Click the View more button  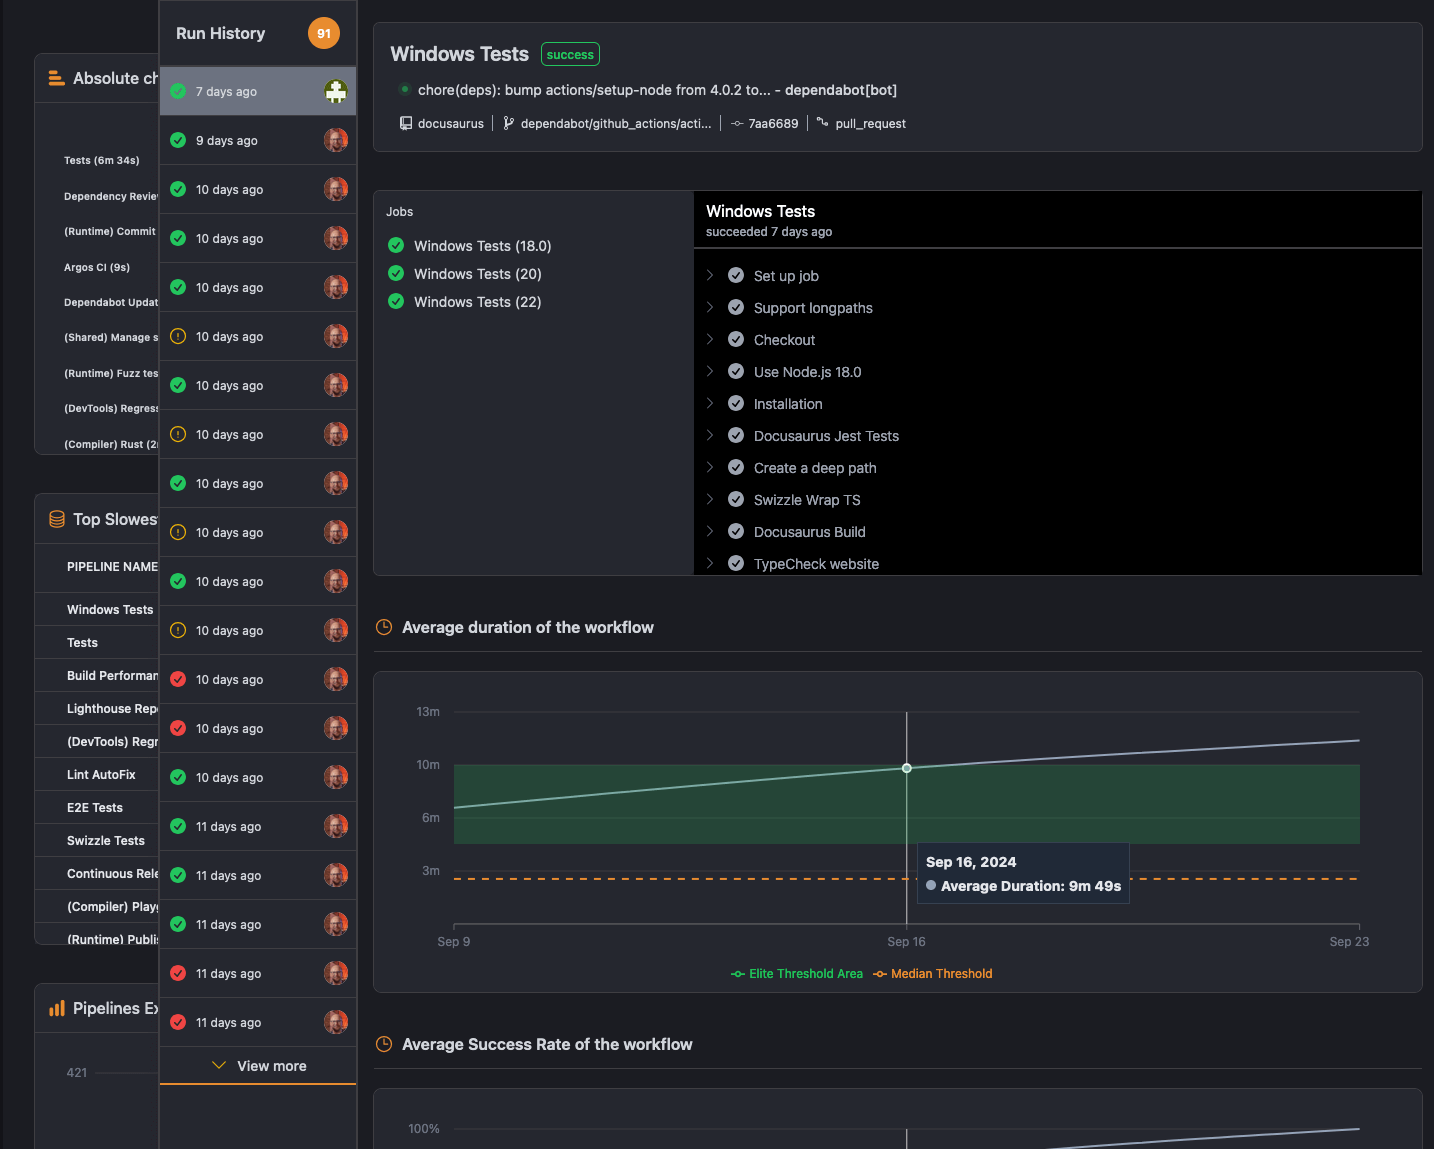coord(257,1065)
